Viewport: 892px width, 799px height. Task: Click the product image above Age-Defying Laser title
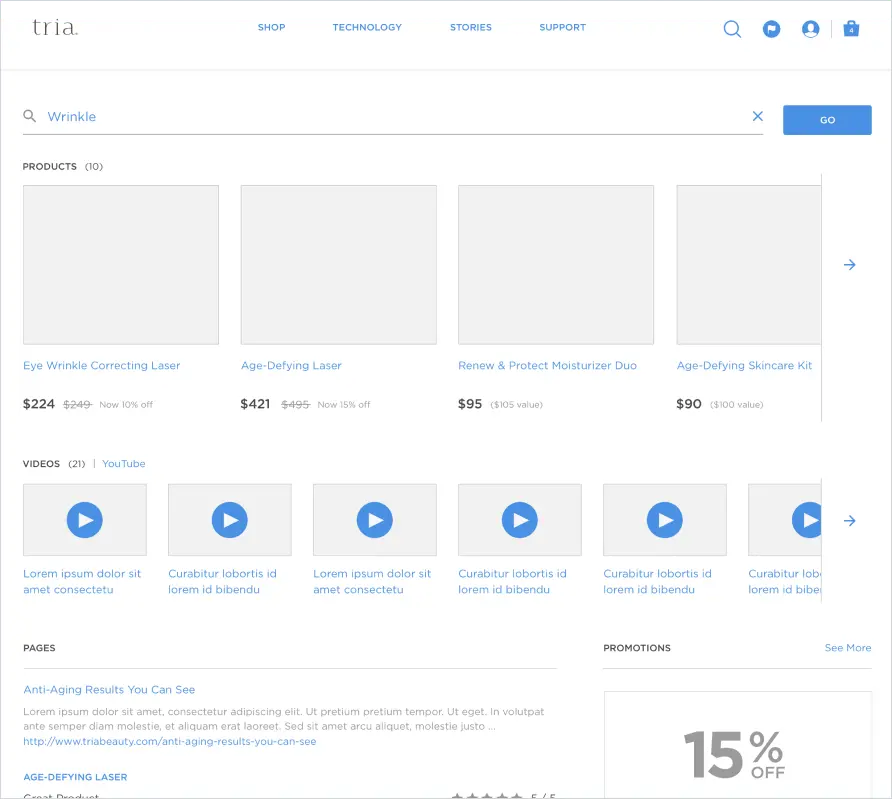pyautogui.click(x=338, y=264)
